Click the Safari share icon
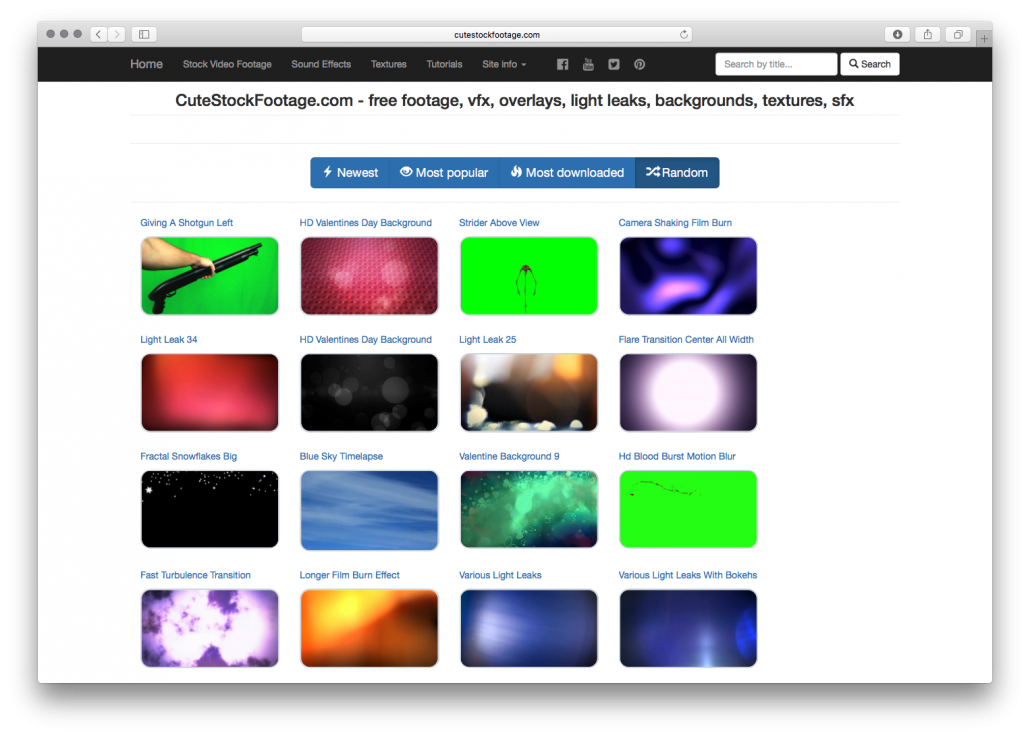This screenshot has width=1030, height=737. [928, 34]
